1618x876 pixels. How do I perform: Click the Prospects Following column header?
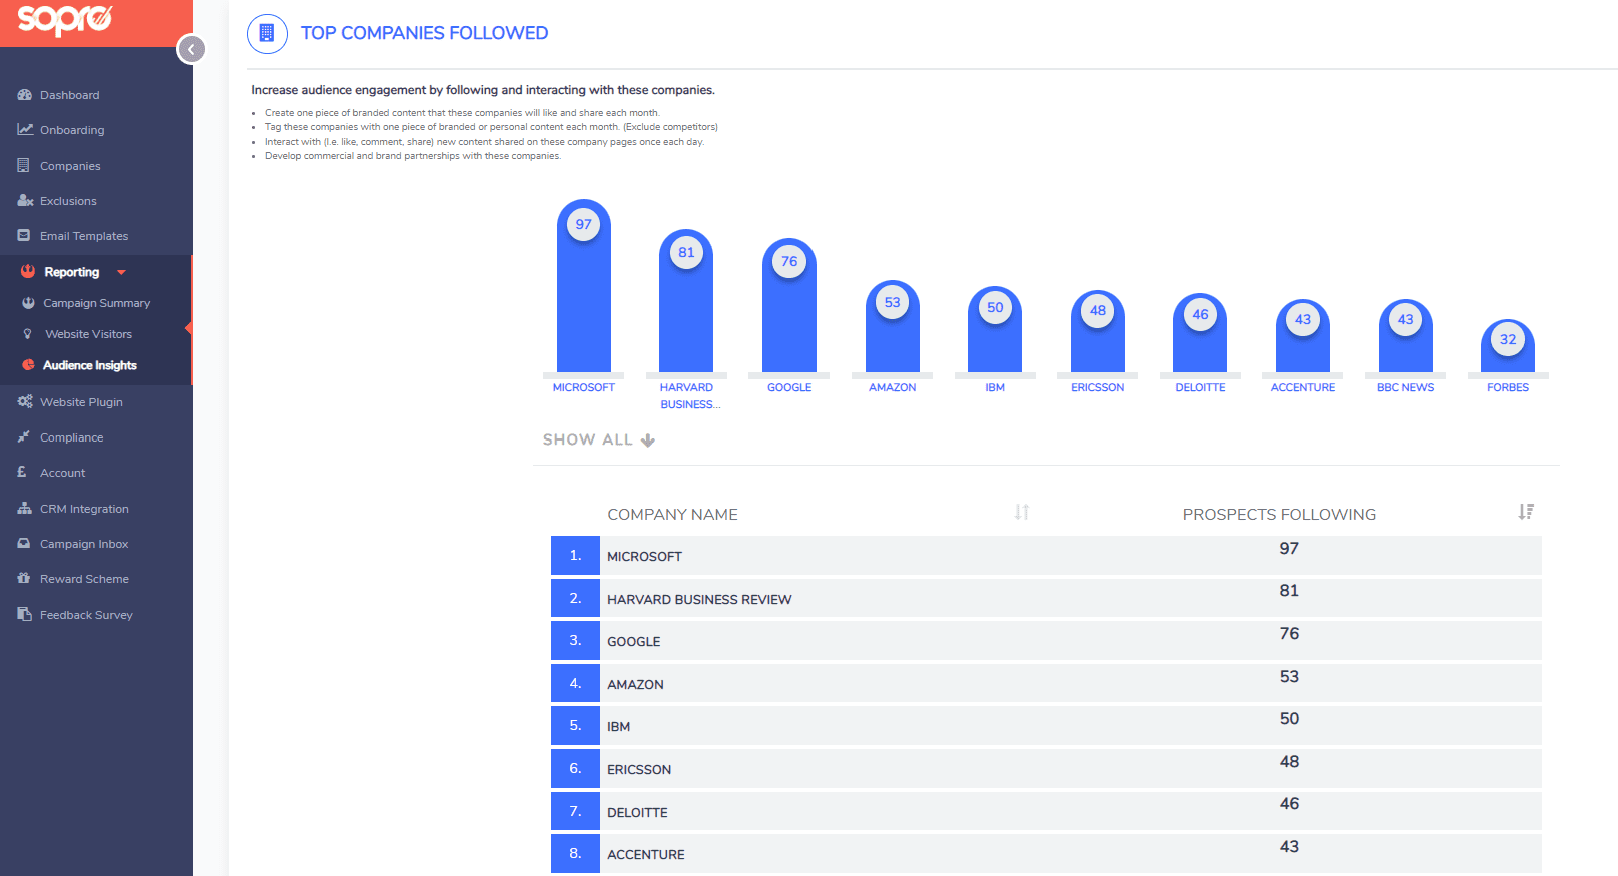(1279, 514)
